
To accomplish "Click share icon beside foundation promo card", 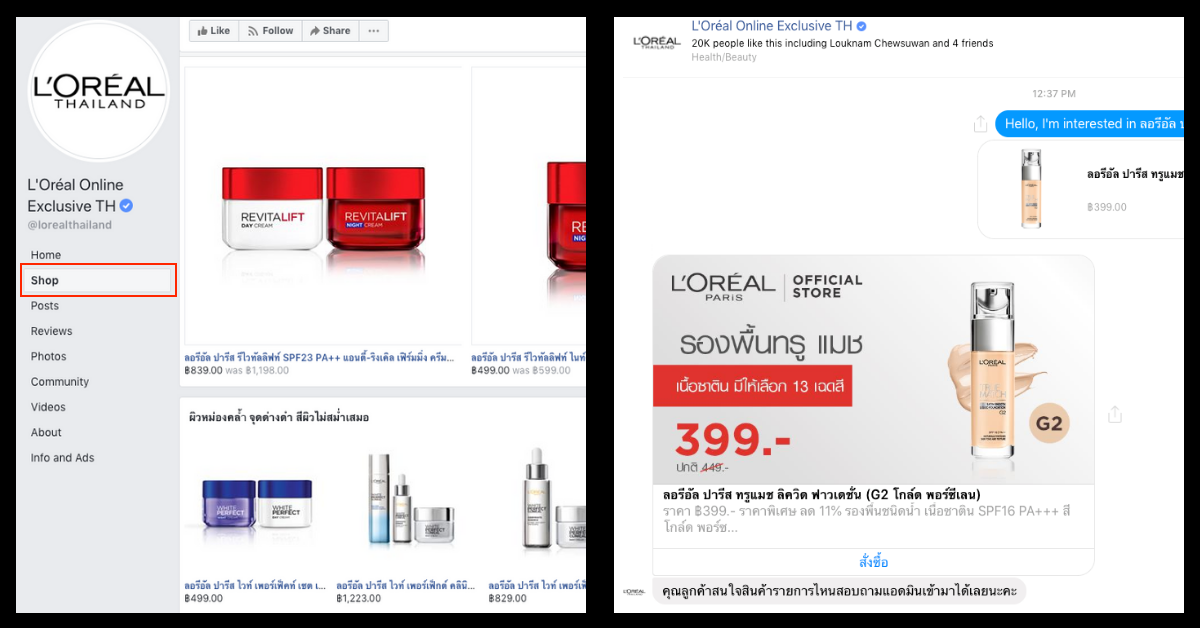I will click(x=1115, y=414).
